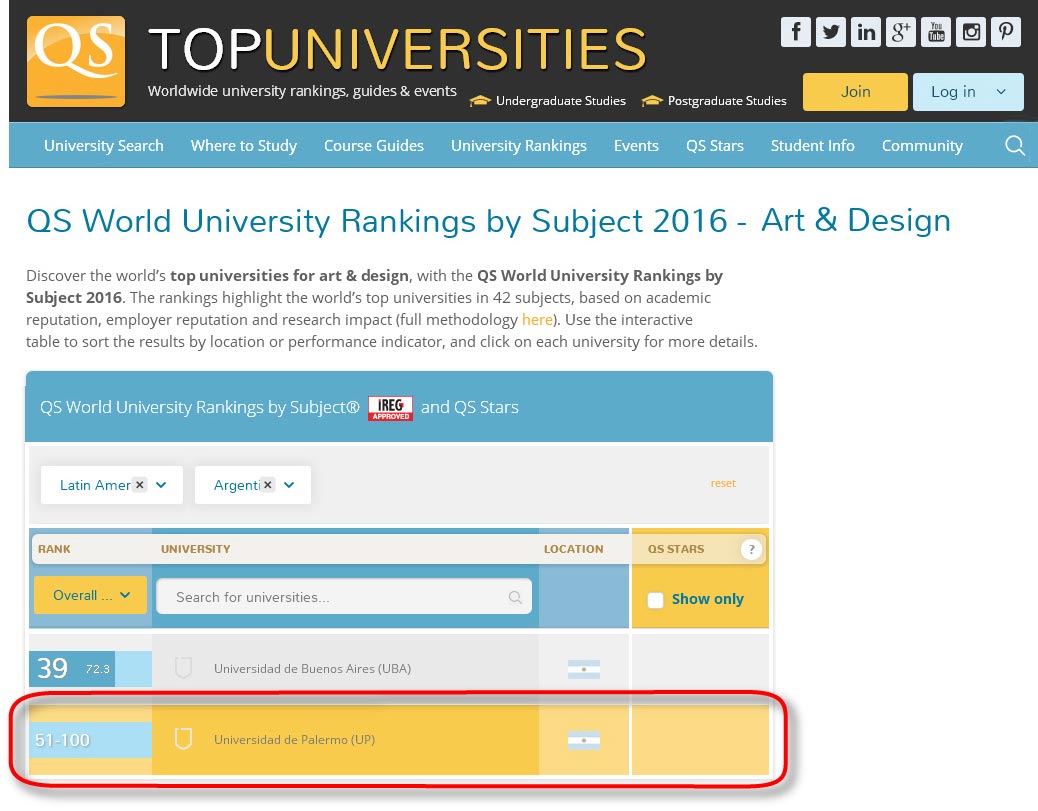Click the rank 39 score bar
Viewport: 1038px width, 811px height.
(x=91, y=669)
